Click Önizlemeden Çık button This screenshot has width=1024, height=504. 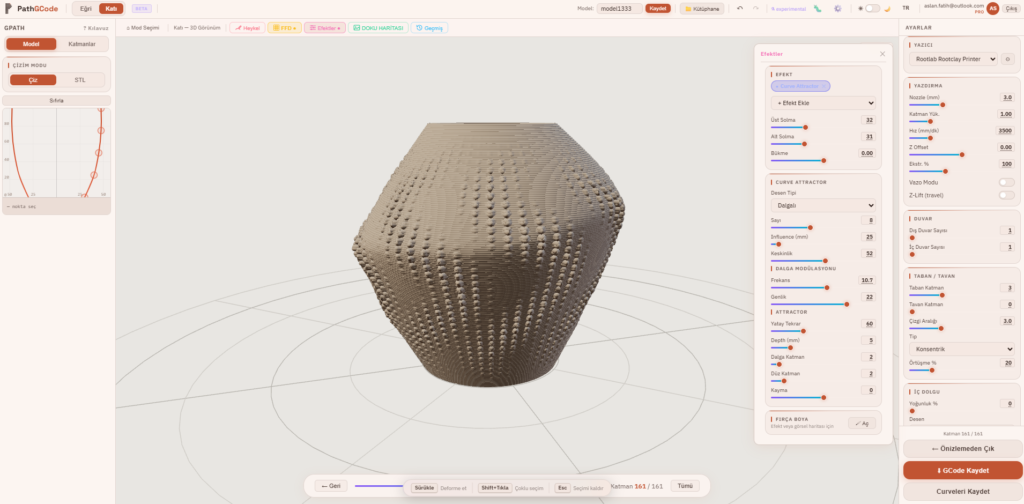(963, 449)
